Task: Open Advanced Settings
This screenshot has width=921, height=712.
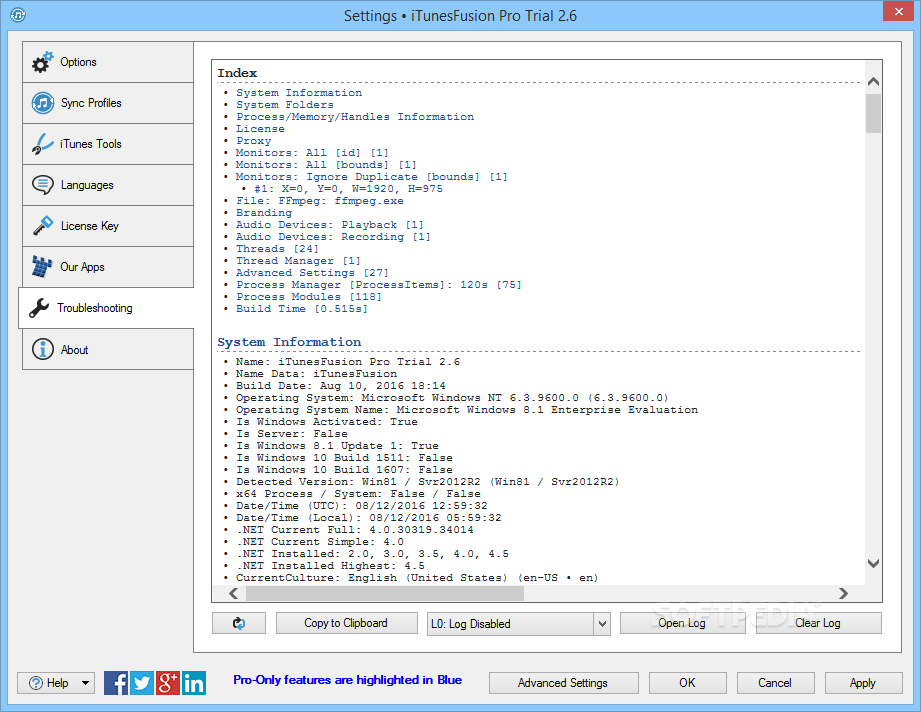Action: pos(563,683)
